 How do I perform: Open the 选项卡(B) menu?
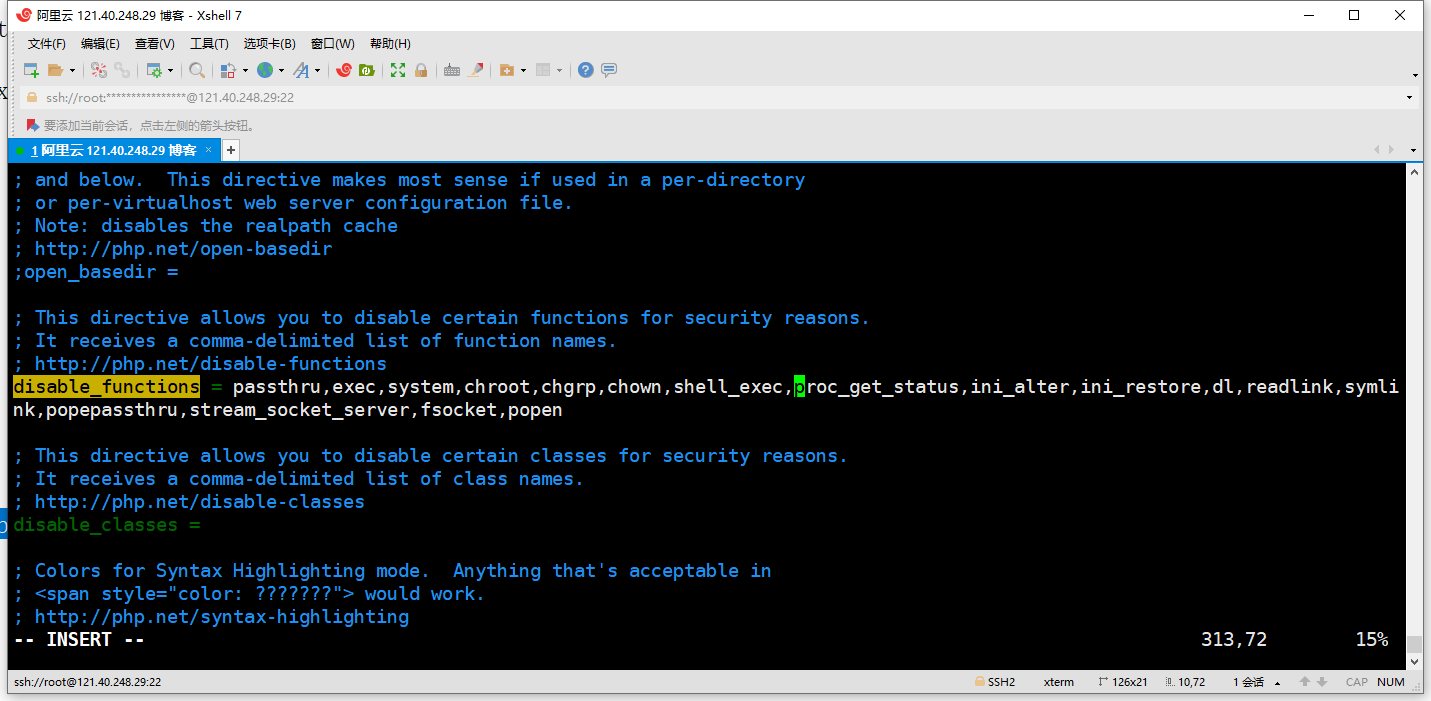[270, 44]
